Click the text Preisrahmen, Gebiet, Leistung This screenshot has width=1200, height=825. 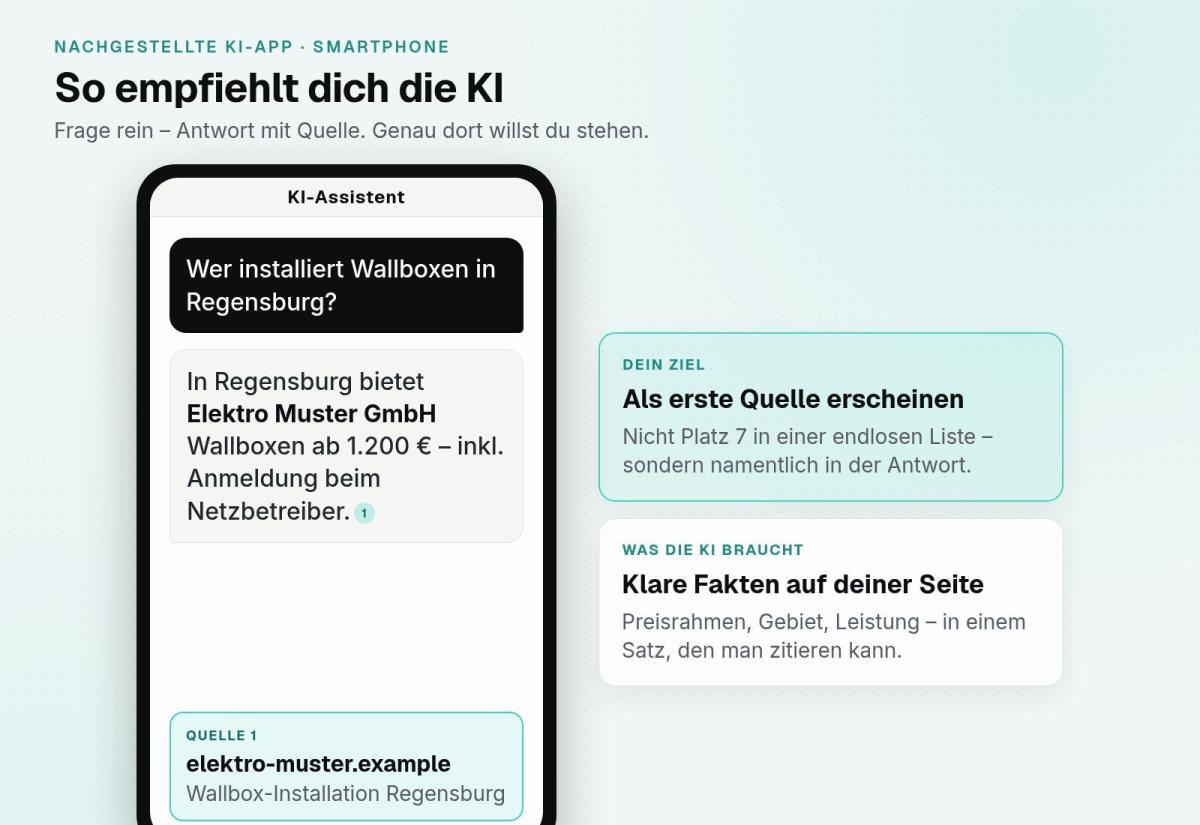(770, 622)
